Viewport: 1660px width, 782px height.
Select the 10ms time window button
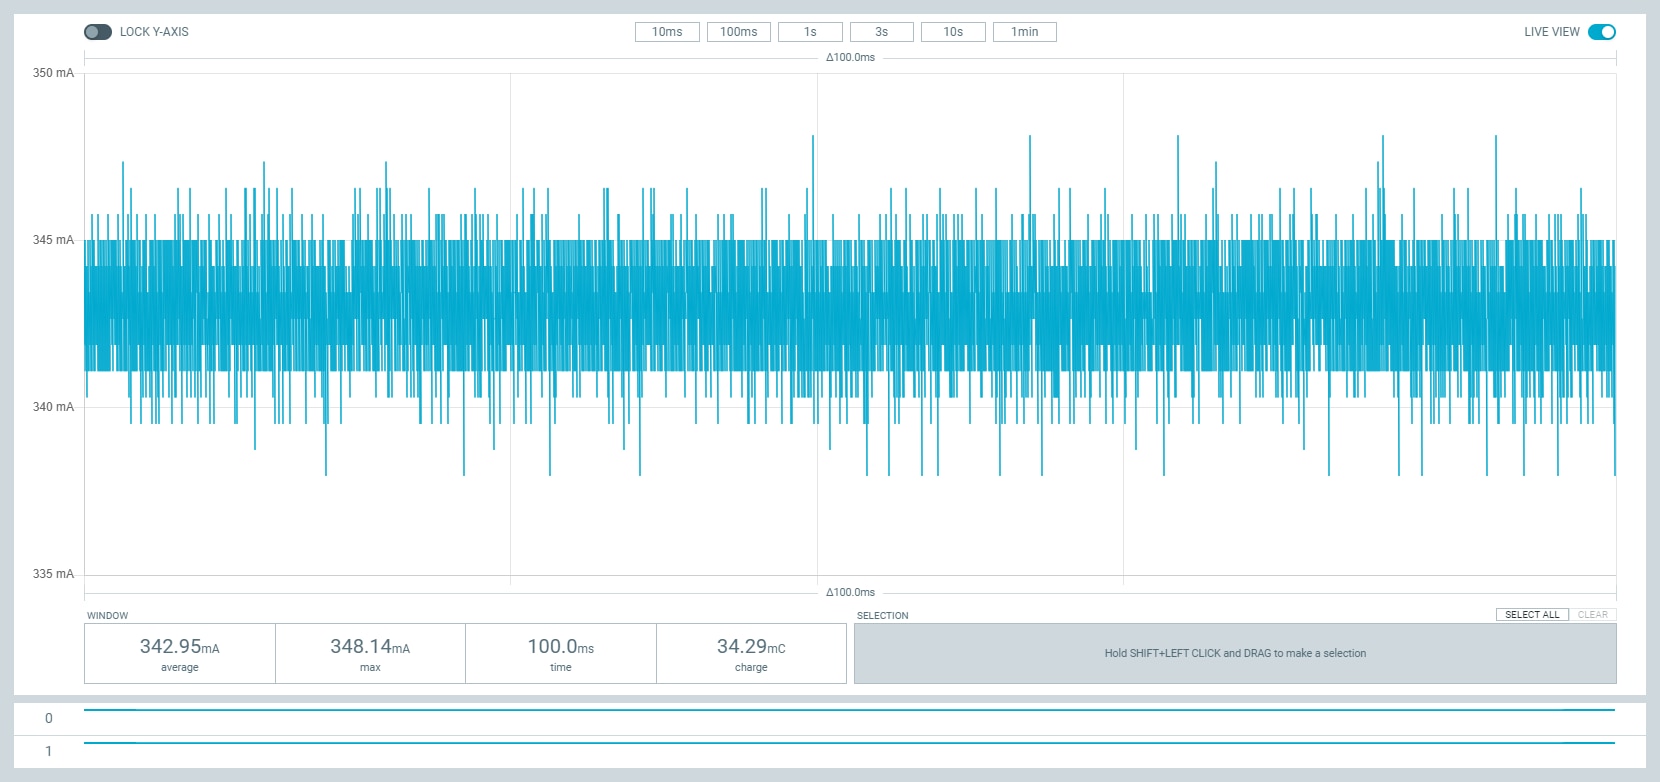tap(667, 32)
